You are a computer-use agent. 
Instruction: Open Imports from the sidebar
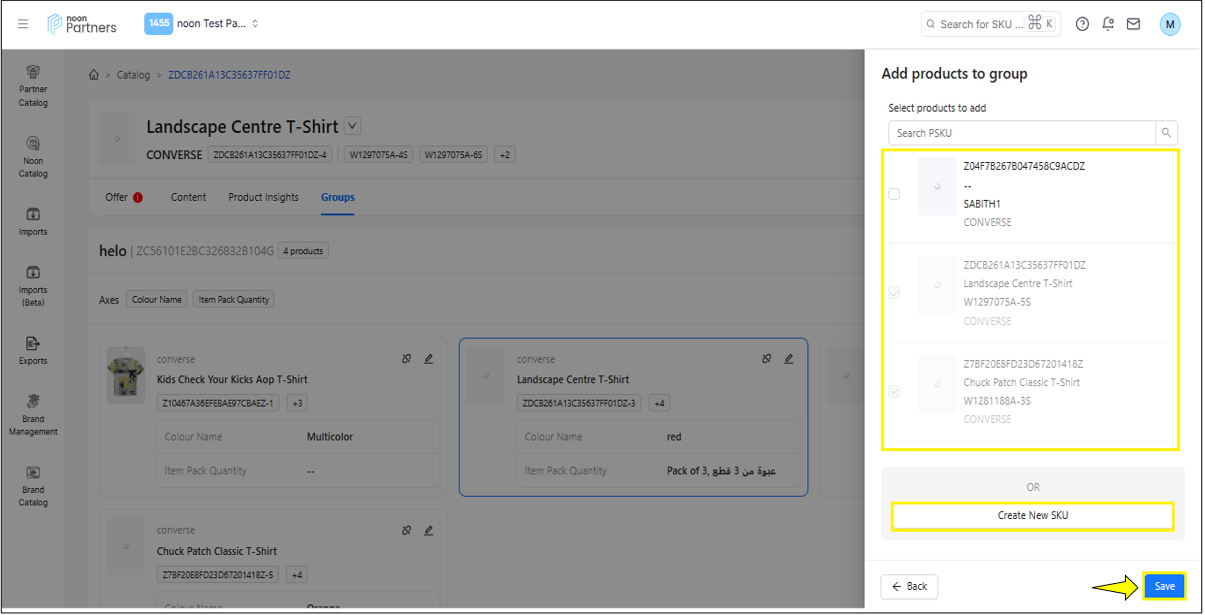coord(33,221)
